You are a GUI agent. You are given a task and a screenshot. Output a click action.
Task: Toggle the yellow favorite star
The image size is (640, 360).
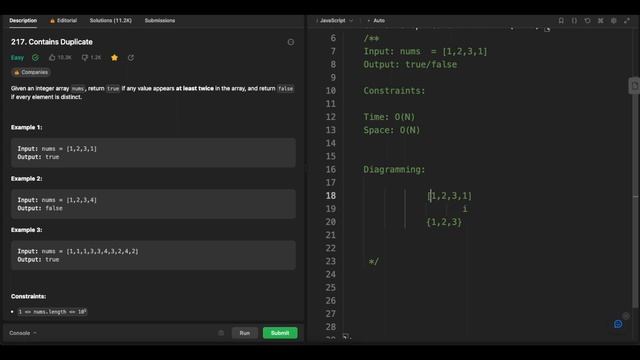point(114,58)
